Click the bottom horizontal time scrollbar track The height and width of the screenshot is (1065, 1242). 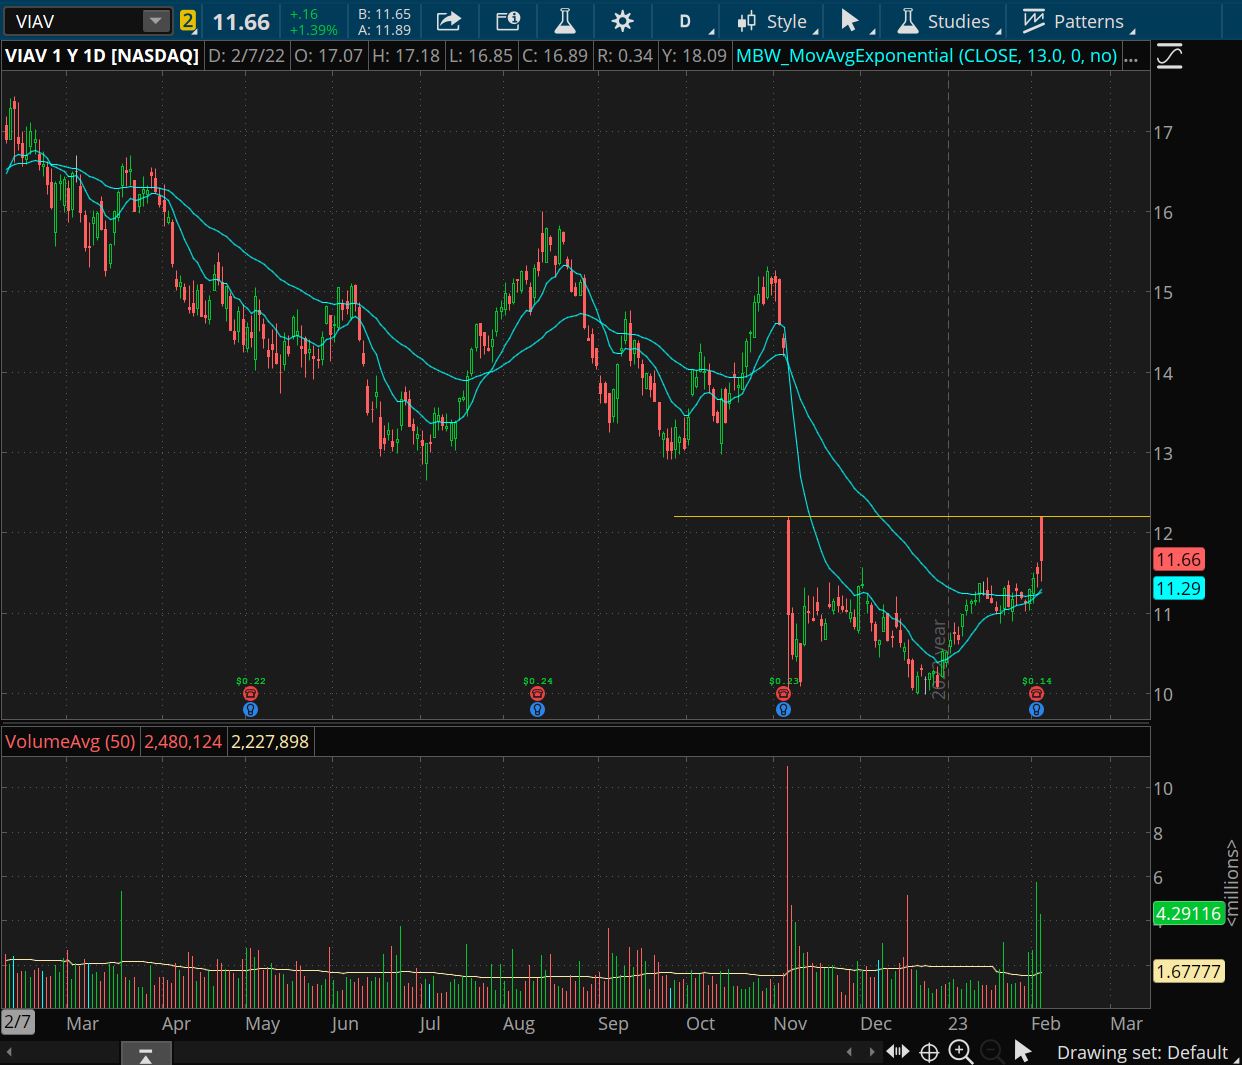[500, 1053]
